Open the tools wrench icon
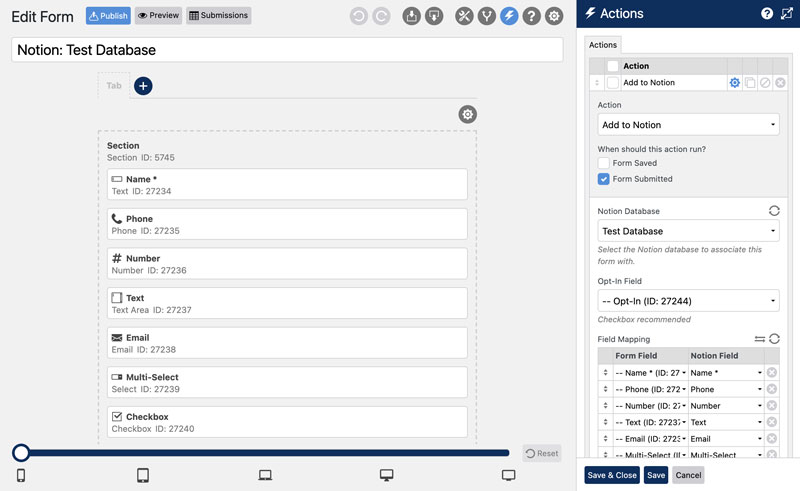 point(464,16)
